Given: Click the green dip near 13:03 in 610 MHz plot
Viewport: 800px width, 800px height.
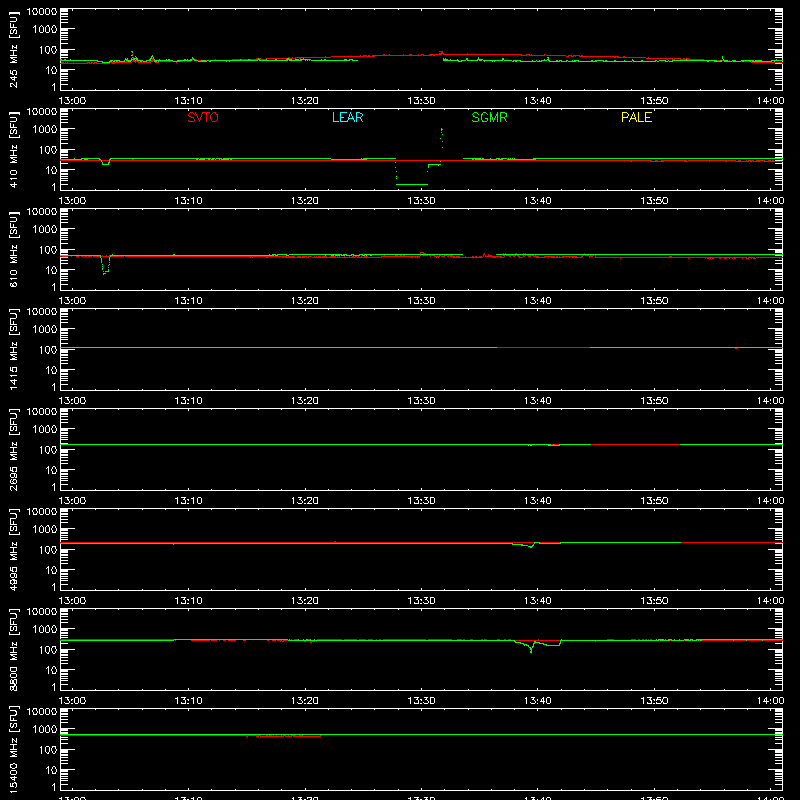Looking at the screenshot, I should pos(106,265).
